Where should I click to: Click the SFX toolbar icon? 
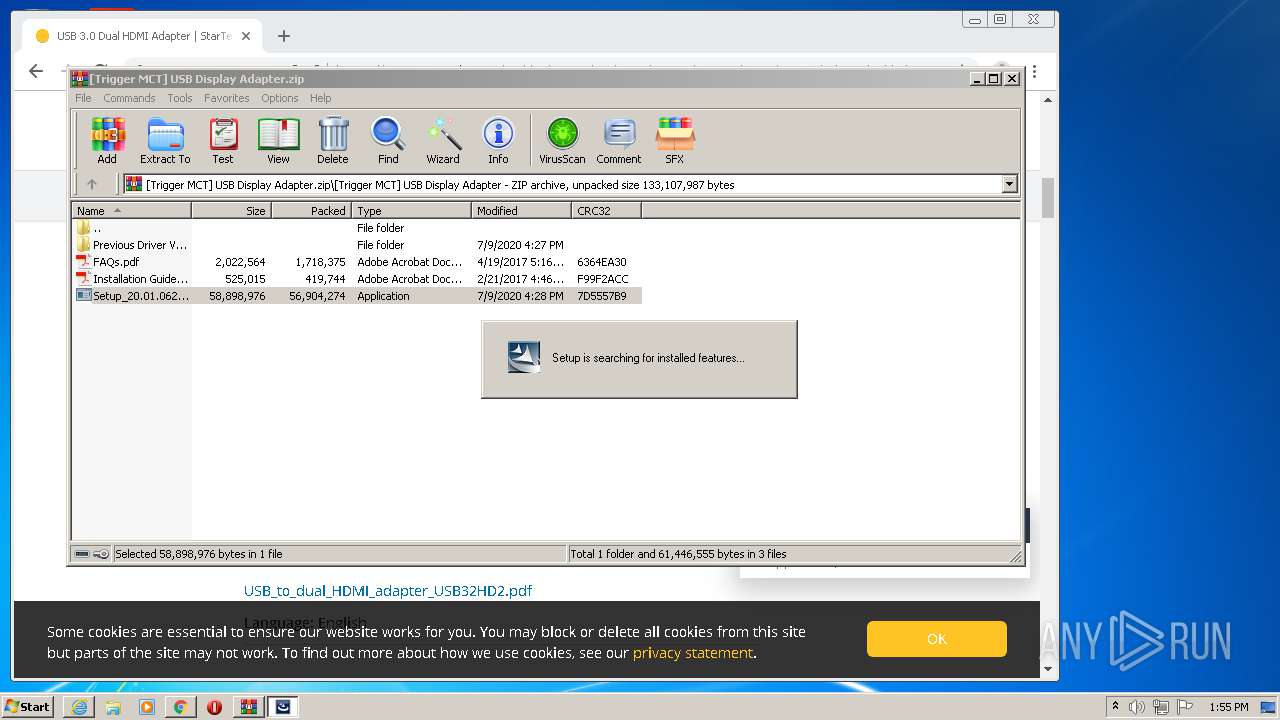pos(675,140)
